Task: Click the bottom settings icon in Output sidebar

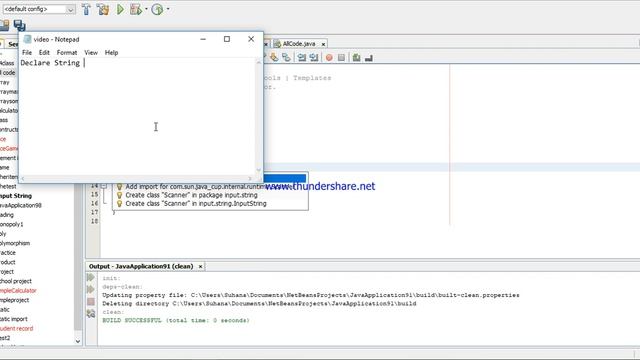Action: [x=91, y=313]
